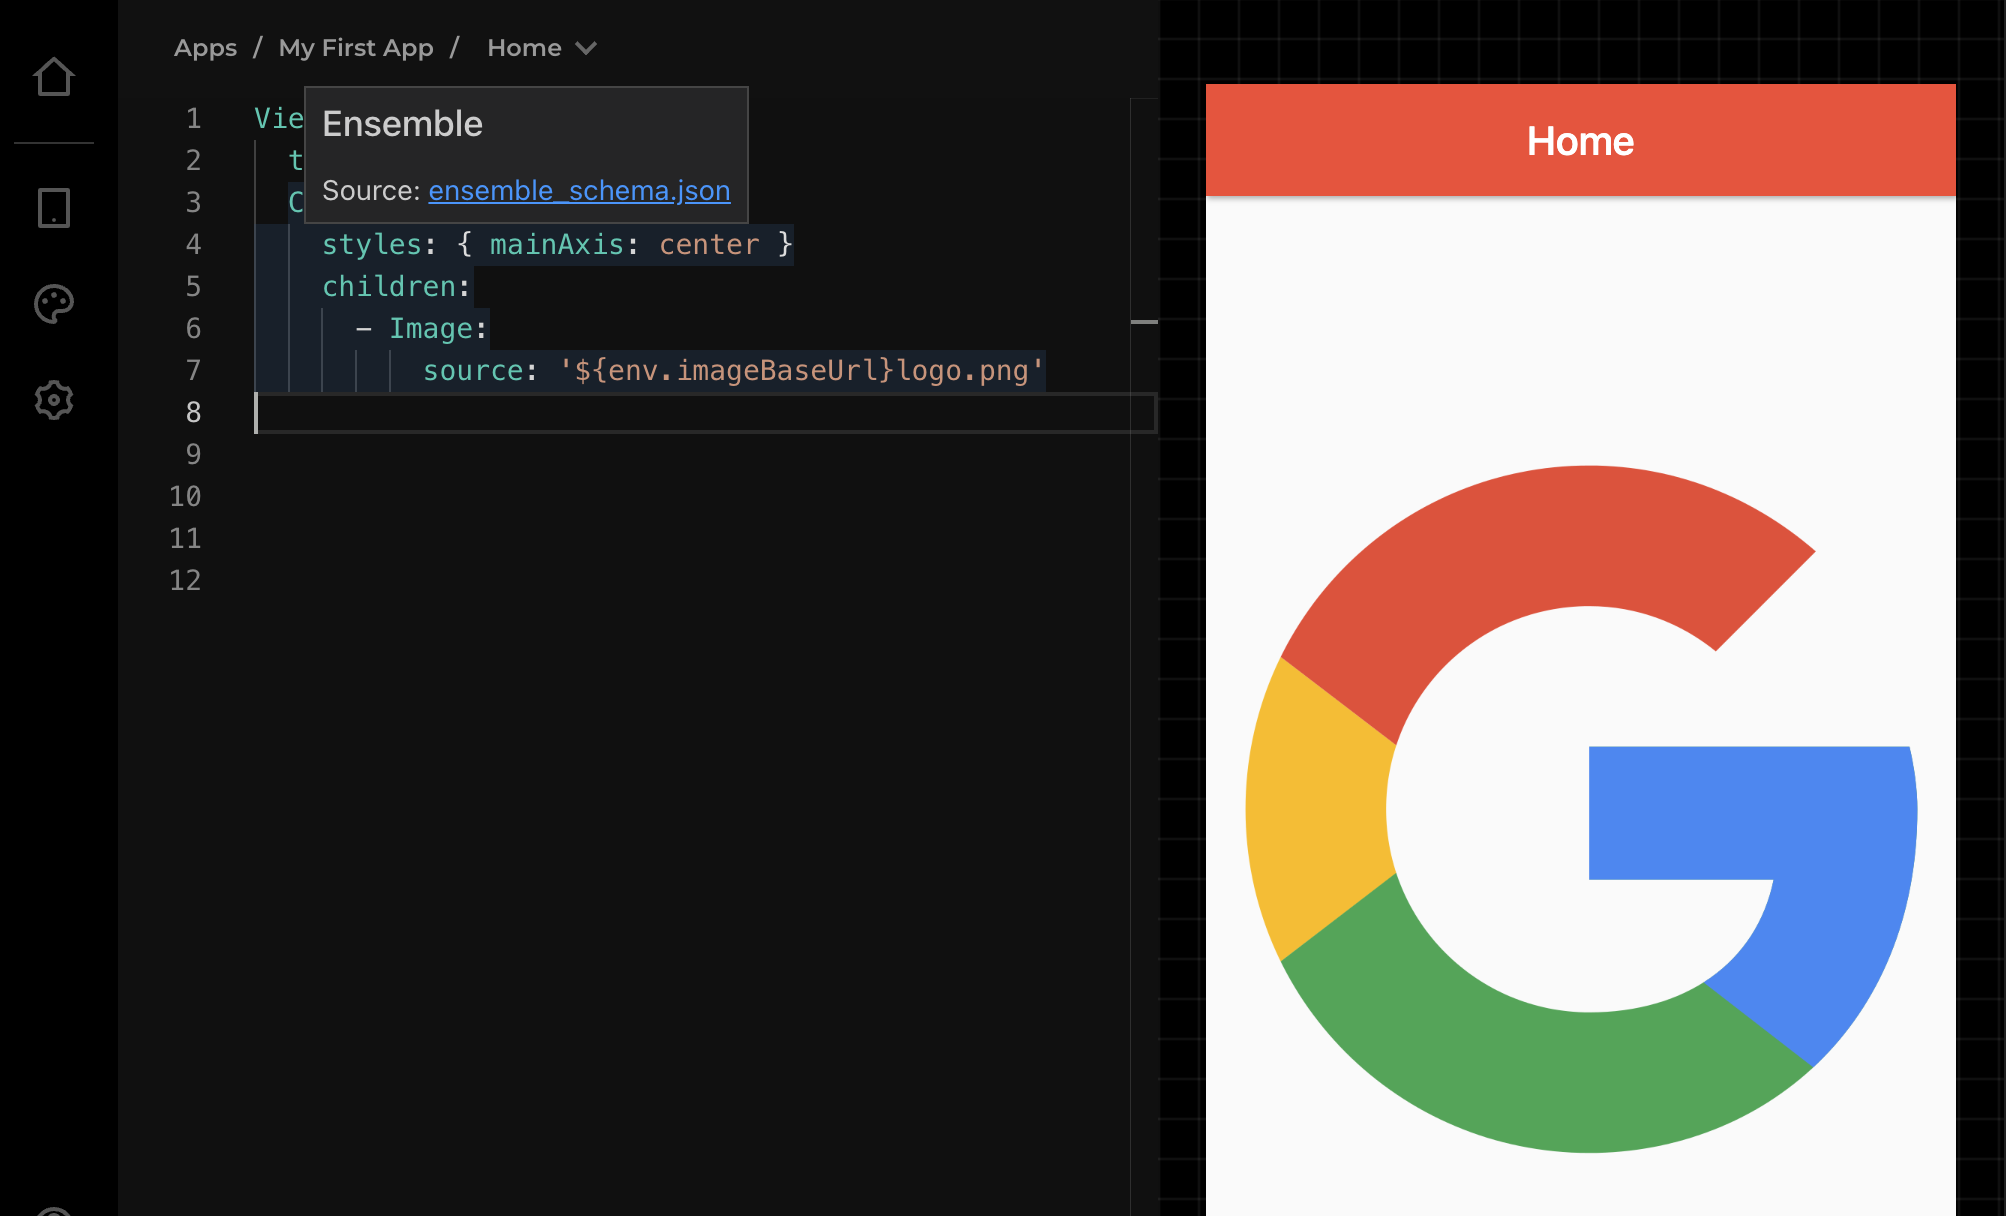The width and height of the screenshot is (2006, 1216).
Task: Click the home icon in the sidebar
Action: [x=53, y=77]
